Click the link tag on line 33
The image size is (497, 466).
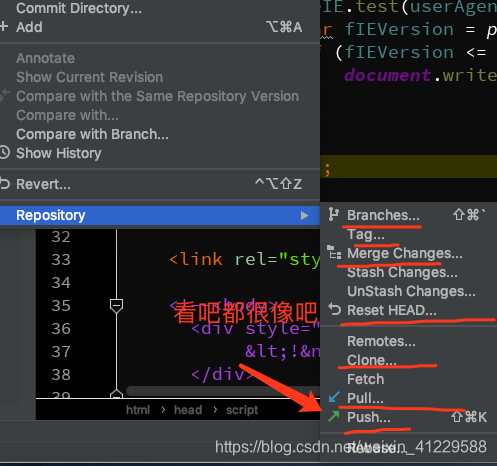[x=196, y=260]
